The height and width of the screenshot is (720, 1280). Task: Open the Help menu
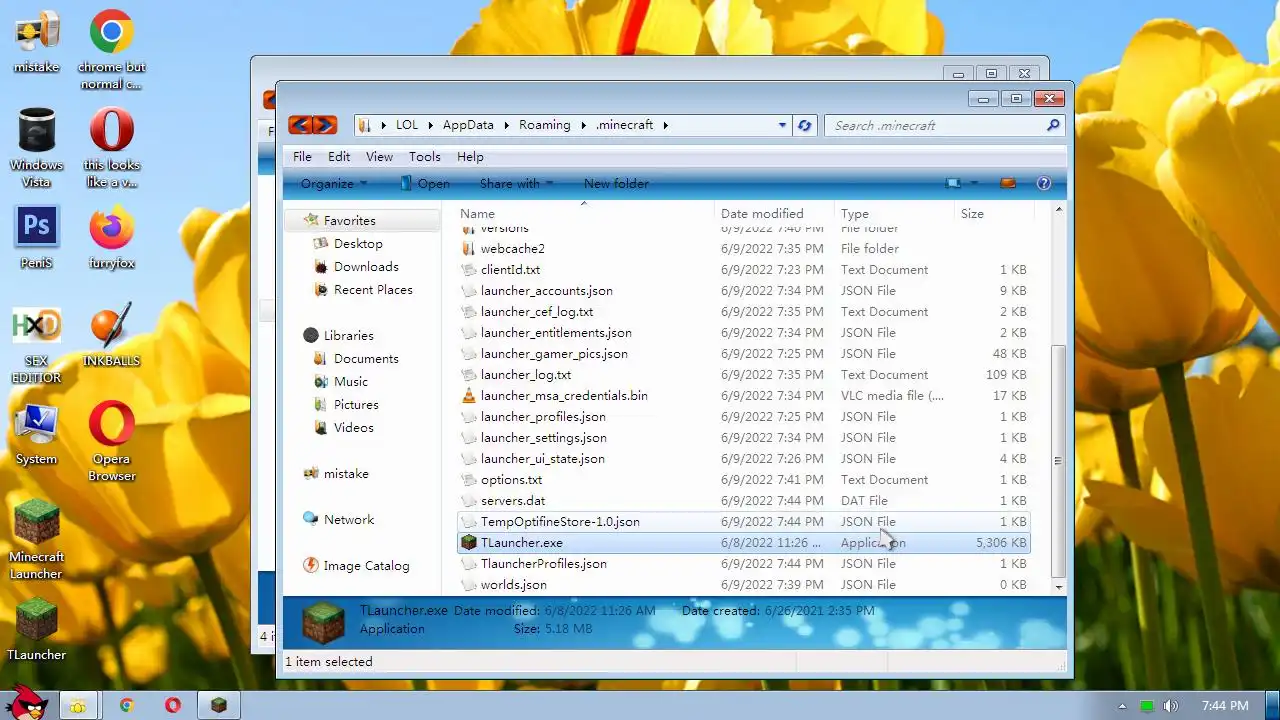click(470, 157)
